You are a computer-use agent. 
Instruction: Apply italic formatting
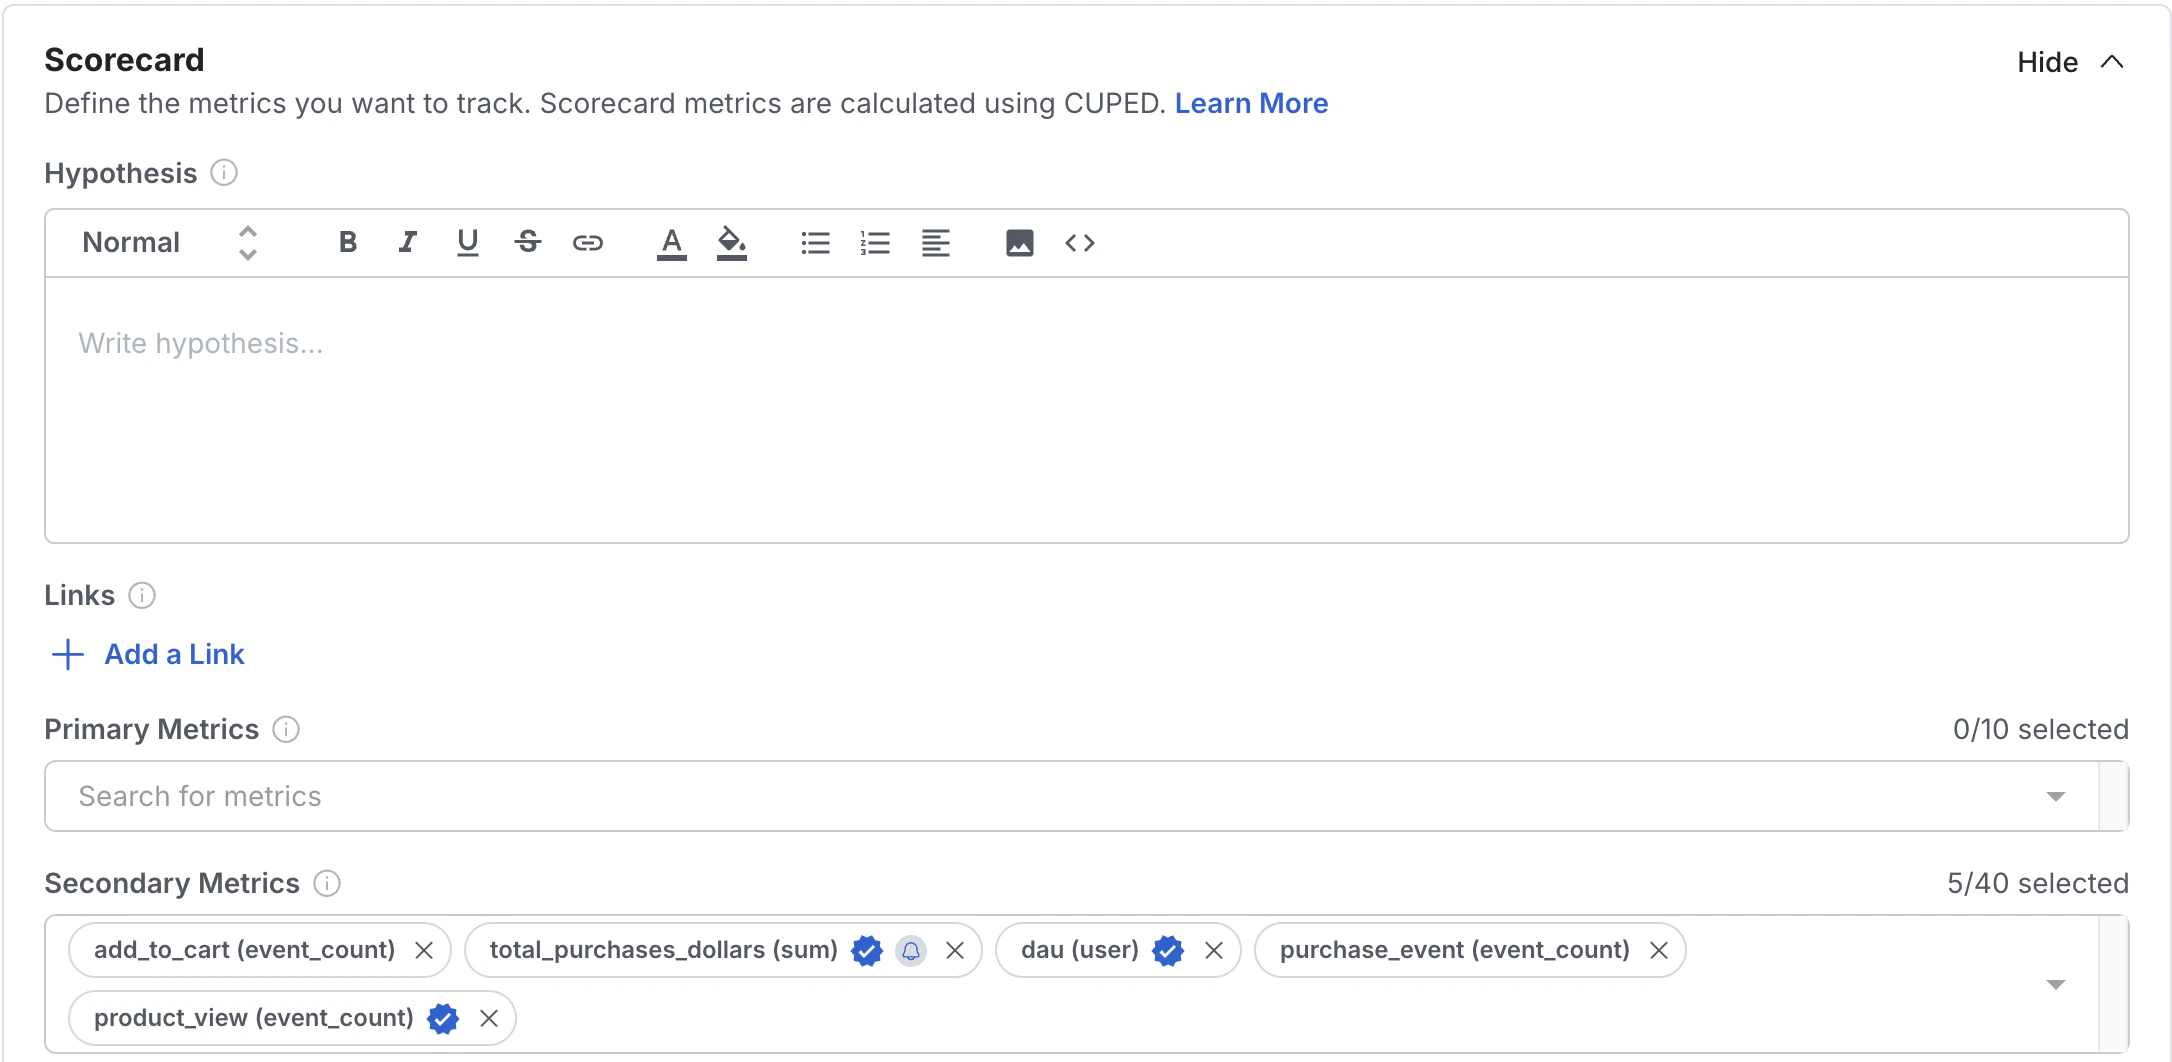tap(407, 242)
